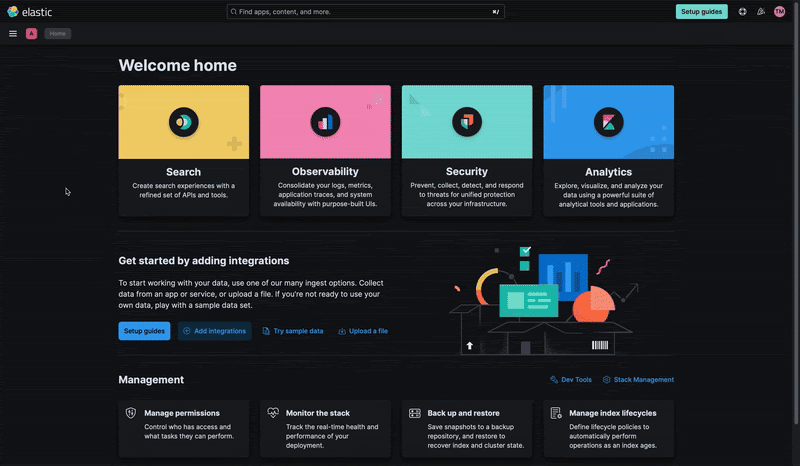Click the Setup guides header button
Viewport: 800px width, 466px height.
click(701, 12)
